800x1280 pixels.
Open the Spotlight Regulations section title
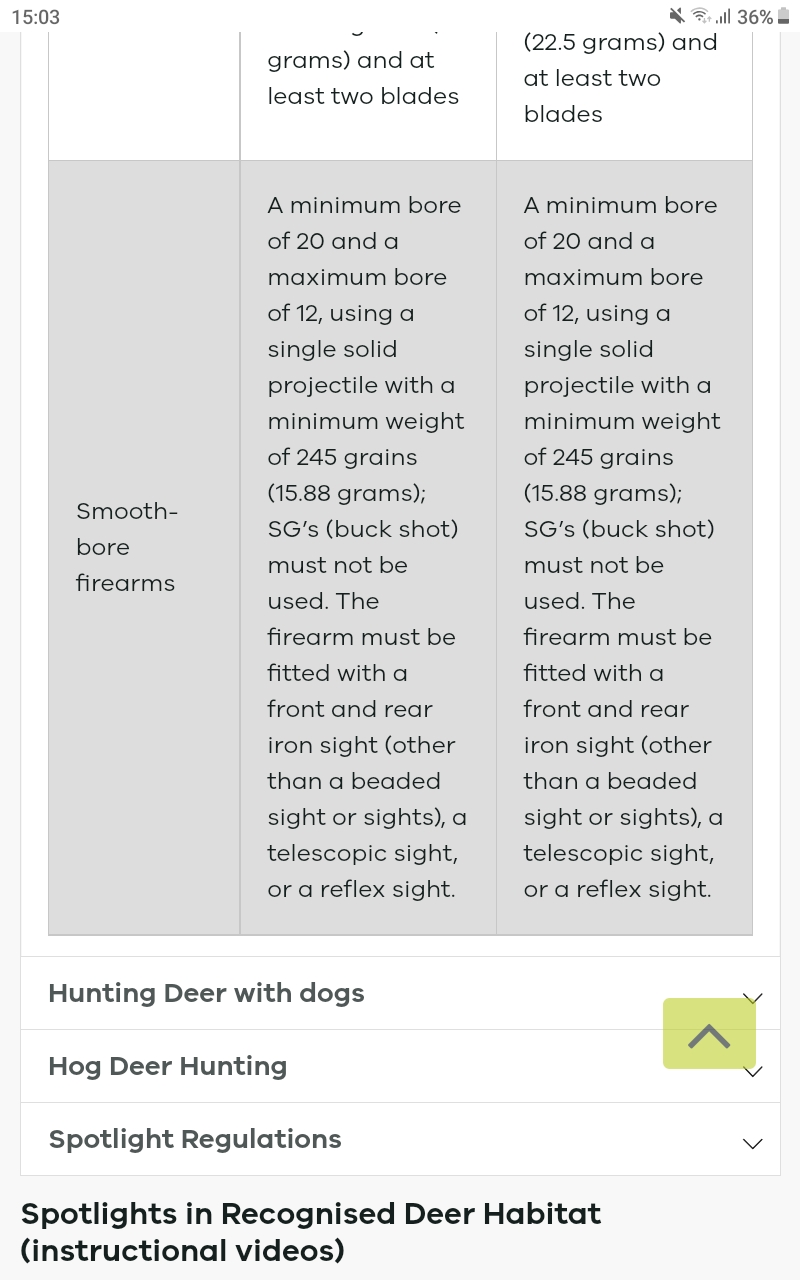195,1139
